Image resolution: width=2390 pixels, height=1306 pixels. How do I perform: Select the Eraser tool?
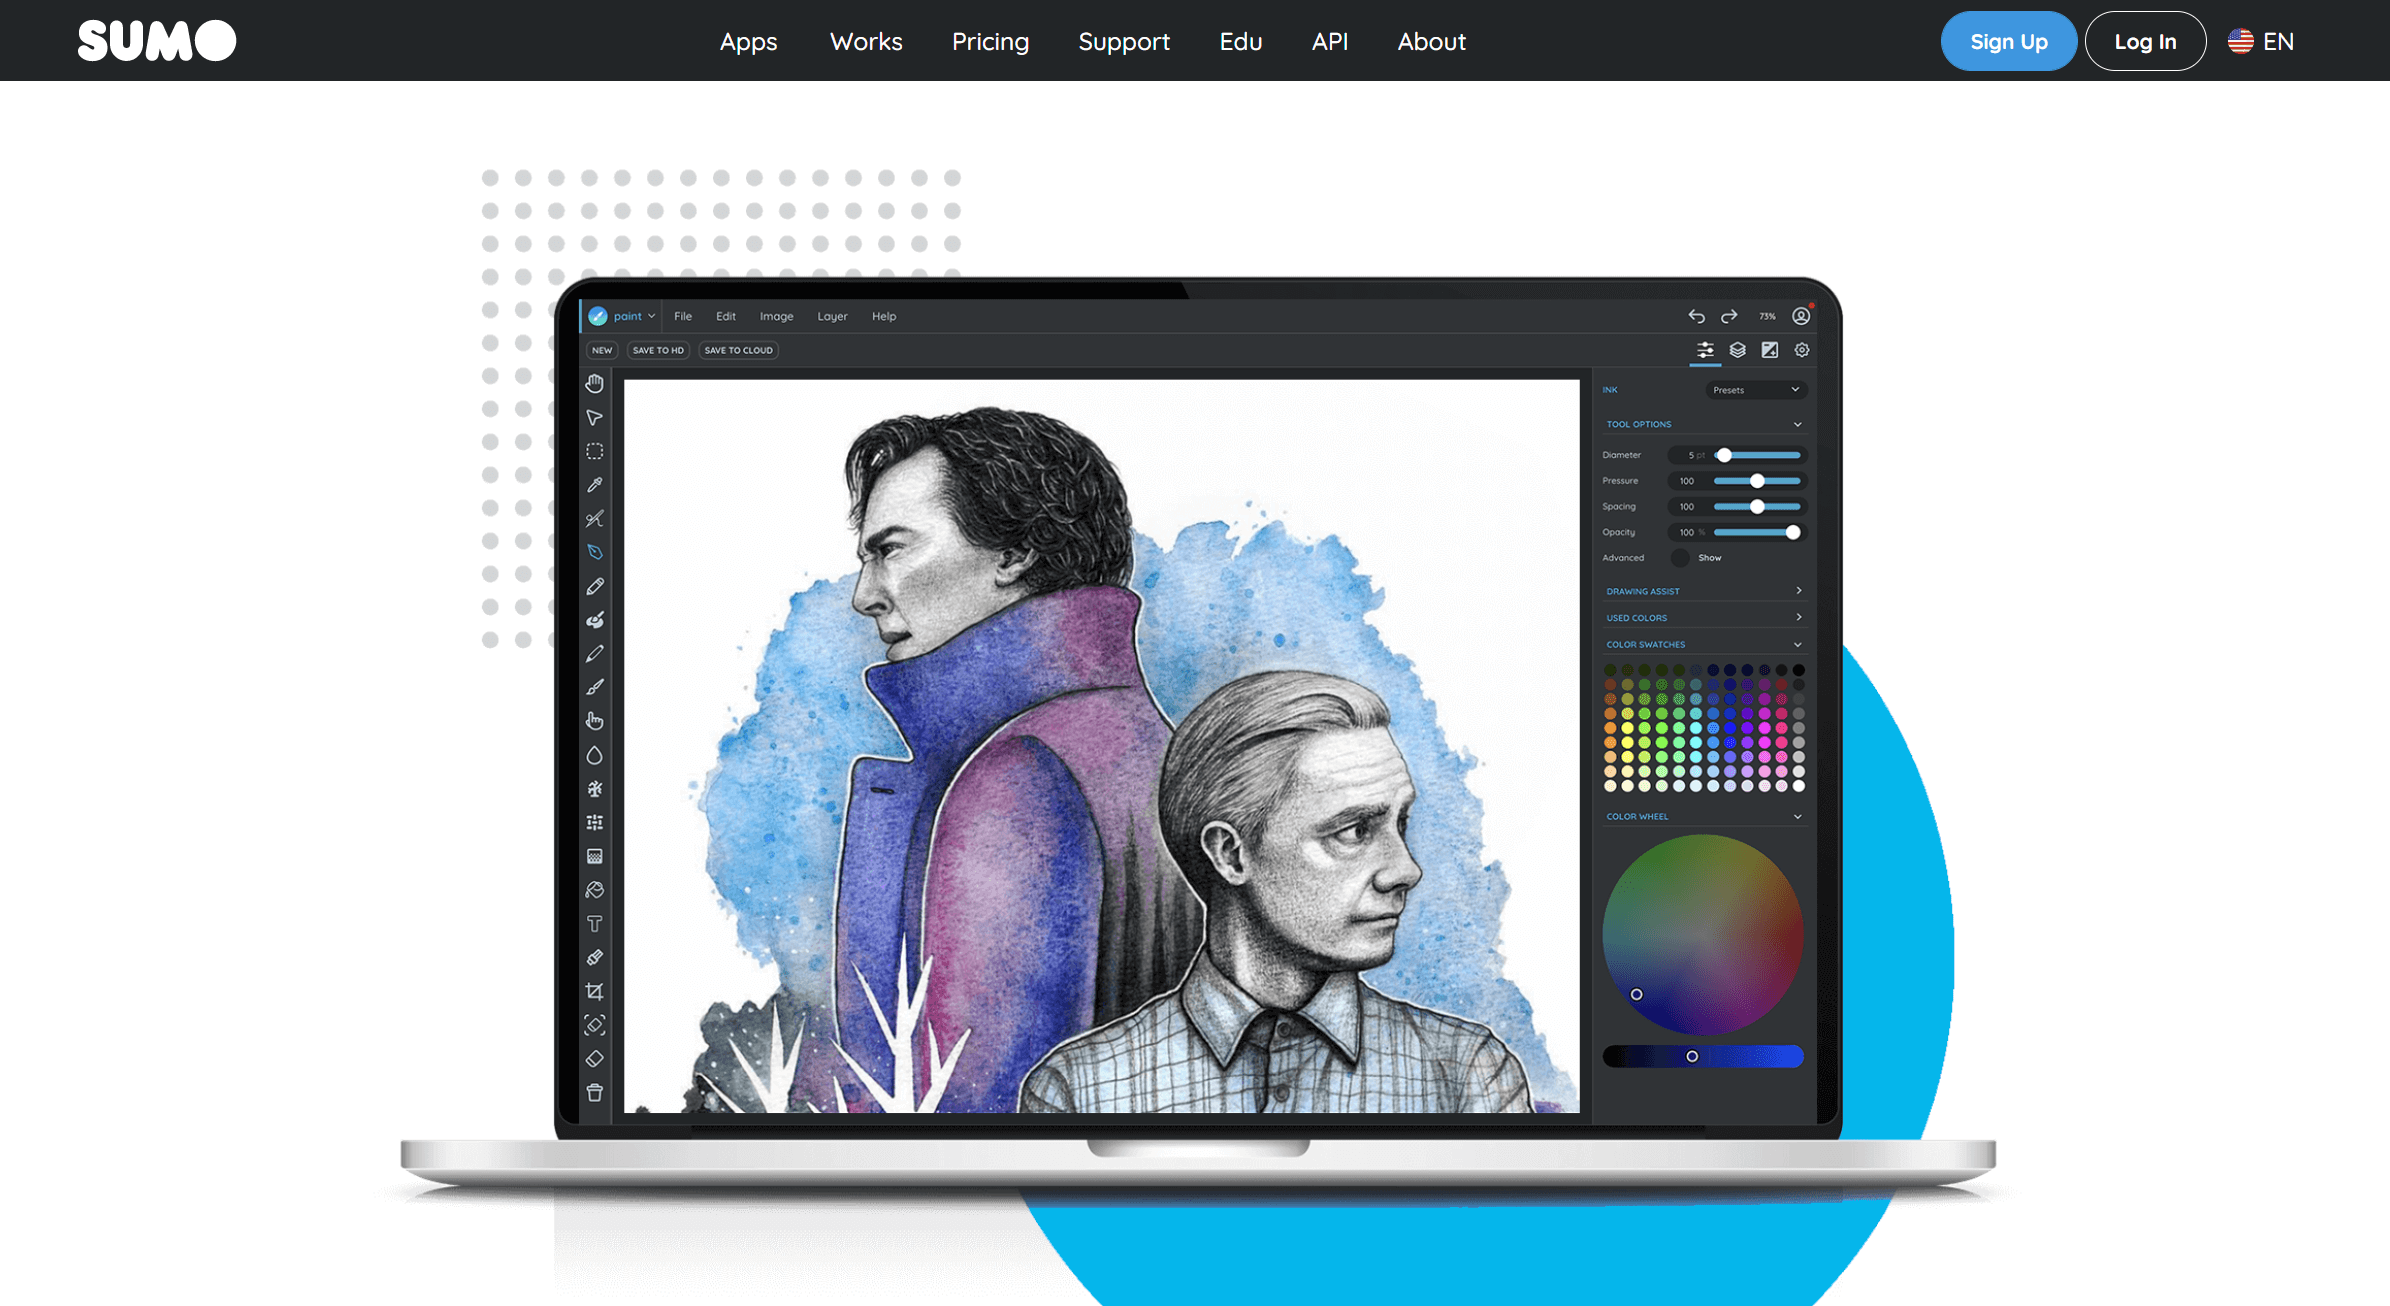597,1058
